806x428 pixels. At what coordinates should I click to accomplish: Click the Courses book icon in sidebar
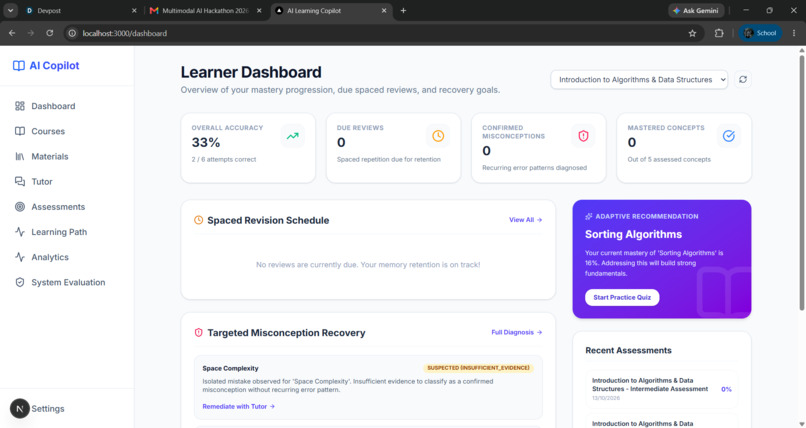point(20,131)
